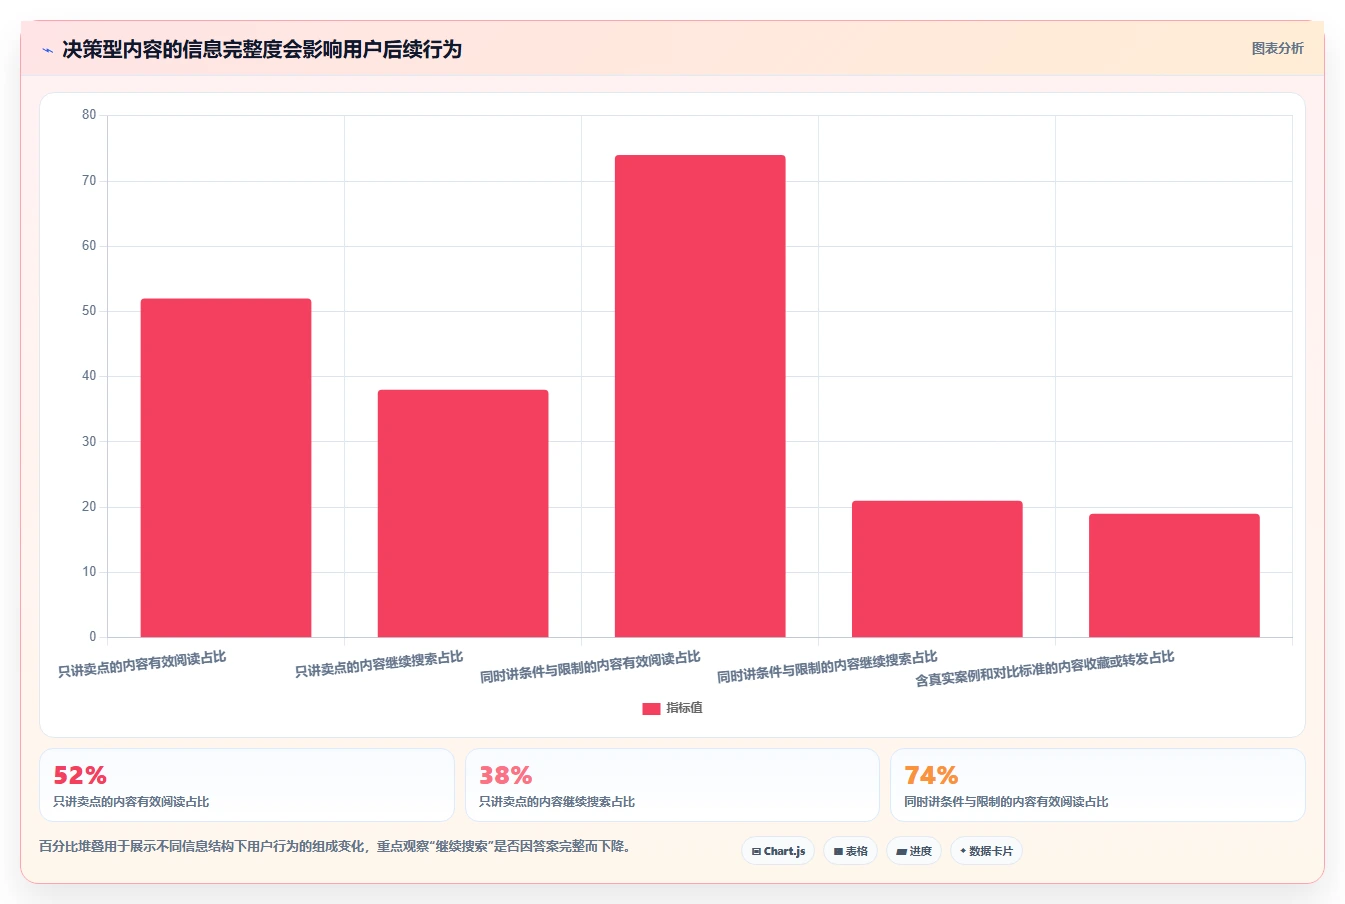Click axis label 同时讲条件与限制的内容继续搜索占比
The width and height of the screenshot is (1345, 904).
coord(827,667)
